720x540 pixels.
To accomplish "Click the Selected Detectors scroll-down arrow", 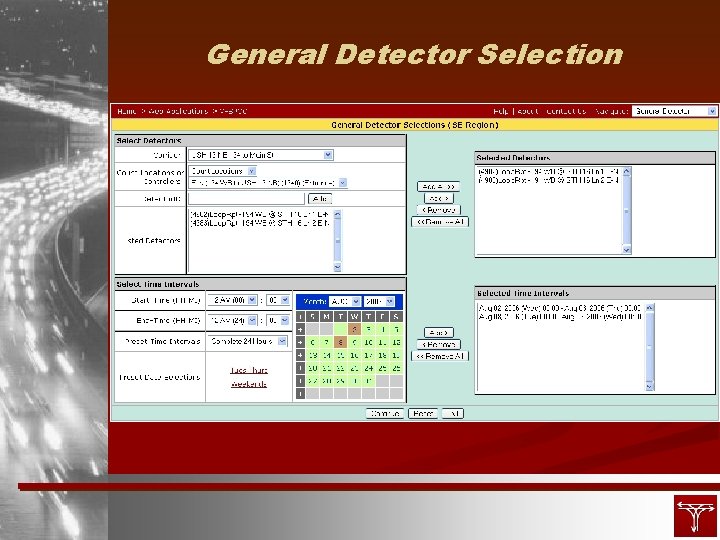I will (x=627, y=249).
